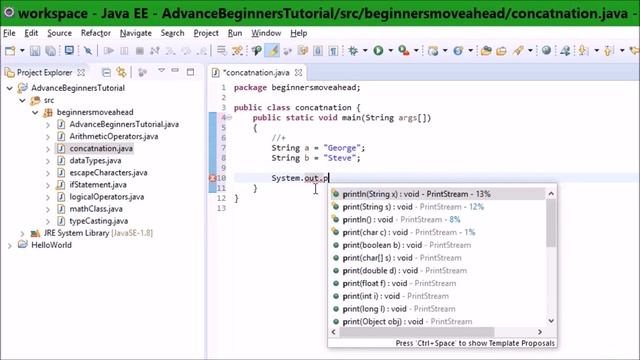Click the Next Annotation icon
The height and width of the screenshot is (360, 640).
pos(583,51)
